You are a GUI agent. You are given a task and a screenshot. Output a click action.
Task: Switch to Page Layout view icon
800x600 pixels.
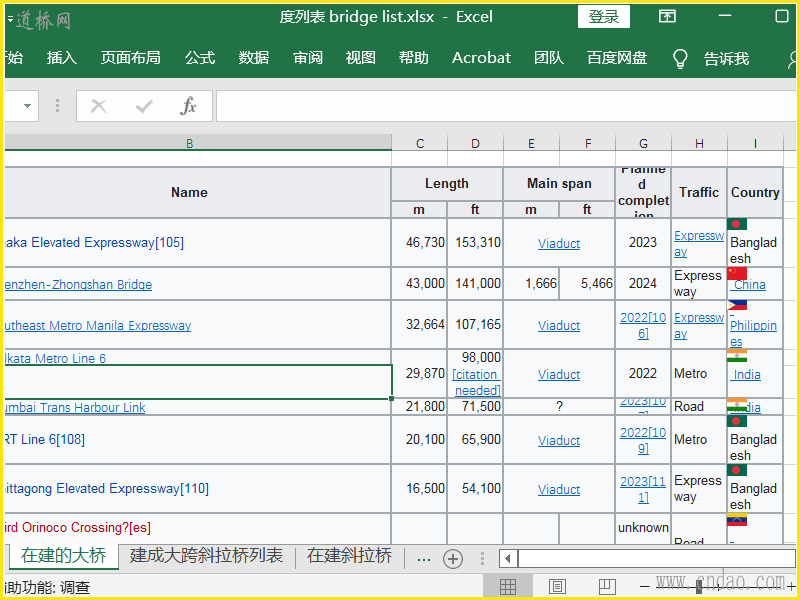(x=557, y=586)
